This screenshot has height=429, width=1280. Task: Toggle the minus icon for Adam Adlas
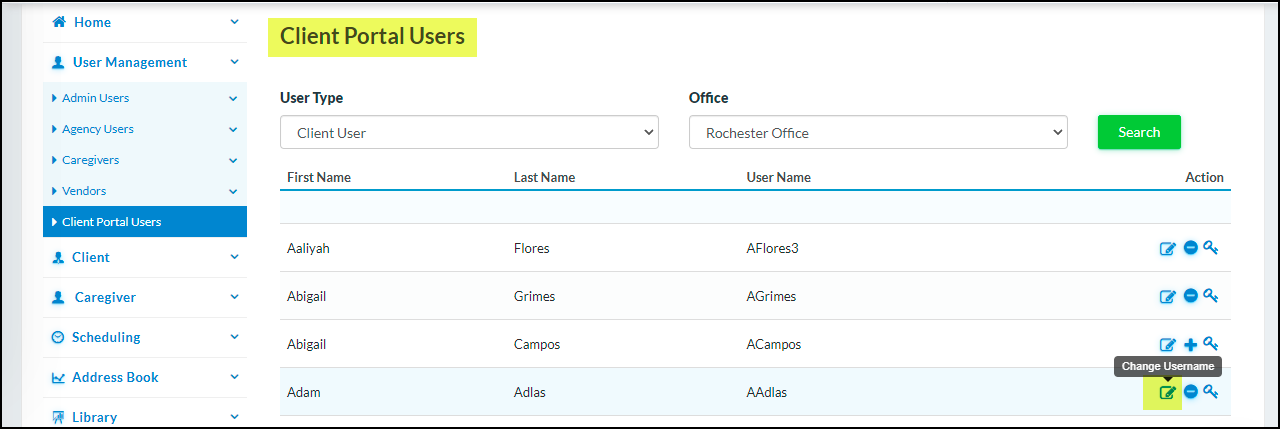pyautogui.click(x=1190, y=392)
